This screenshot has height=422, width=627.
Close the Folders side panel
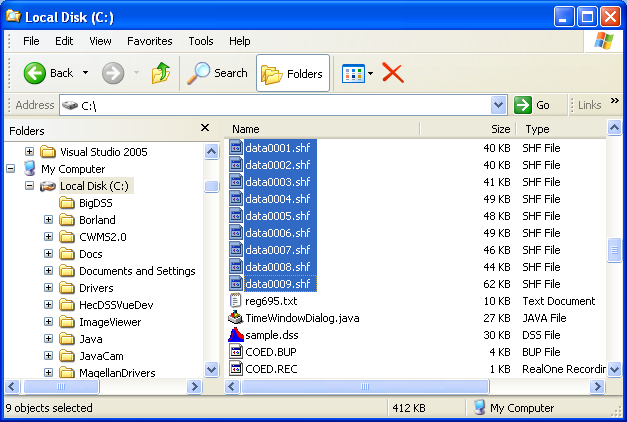[205, 128]
